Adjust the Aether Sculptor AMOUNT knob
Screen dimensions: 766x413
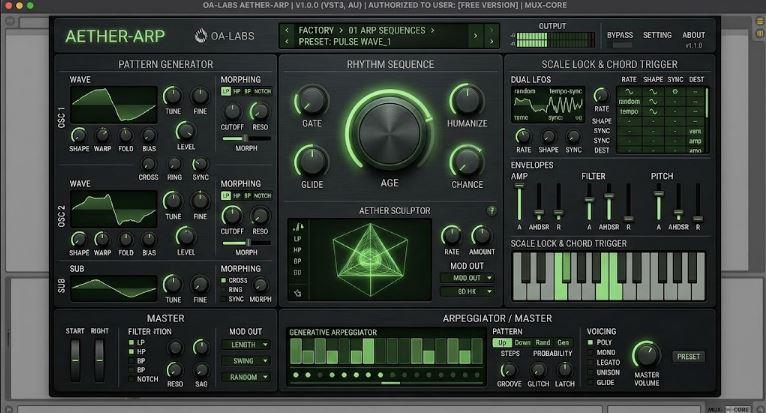(482, 236)
